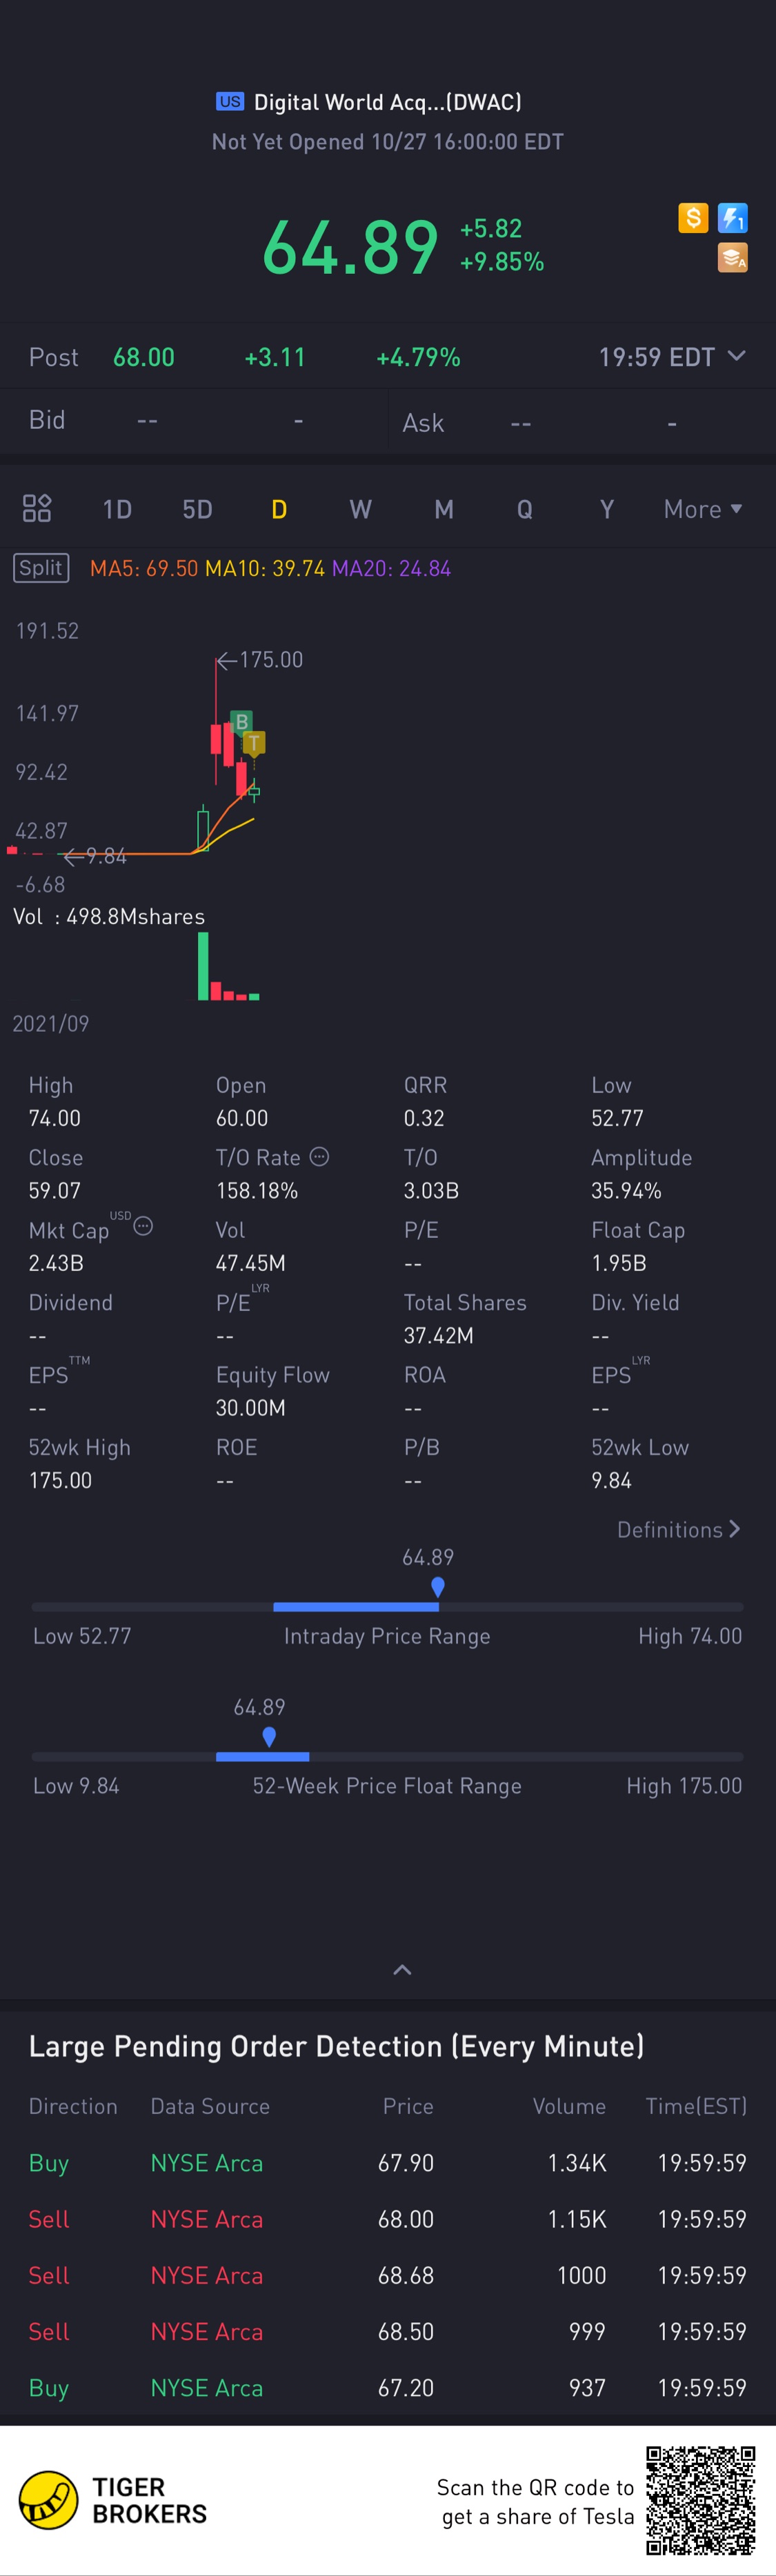Viewport: 776px width, 2576px height.
Task: Select the 1D chart tab
Action: coord(117,509)
